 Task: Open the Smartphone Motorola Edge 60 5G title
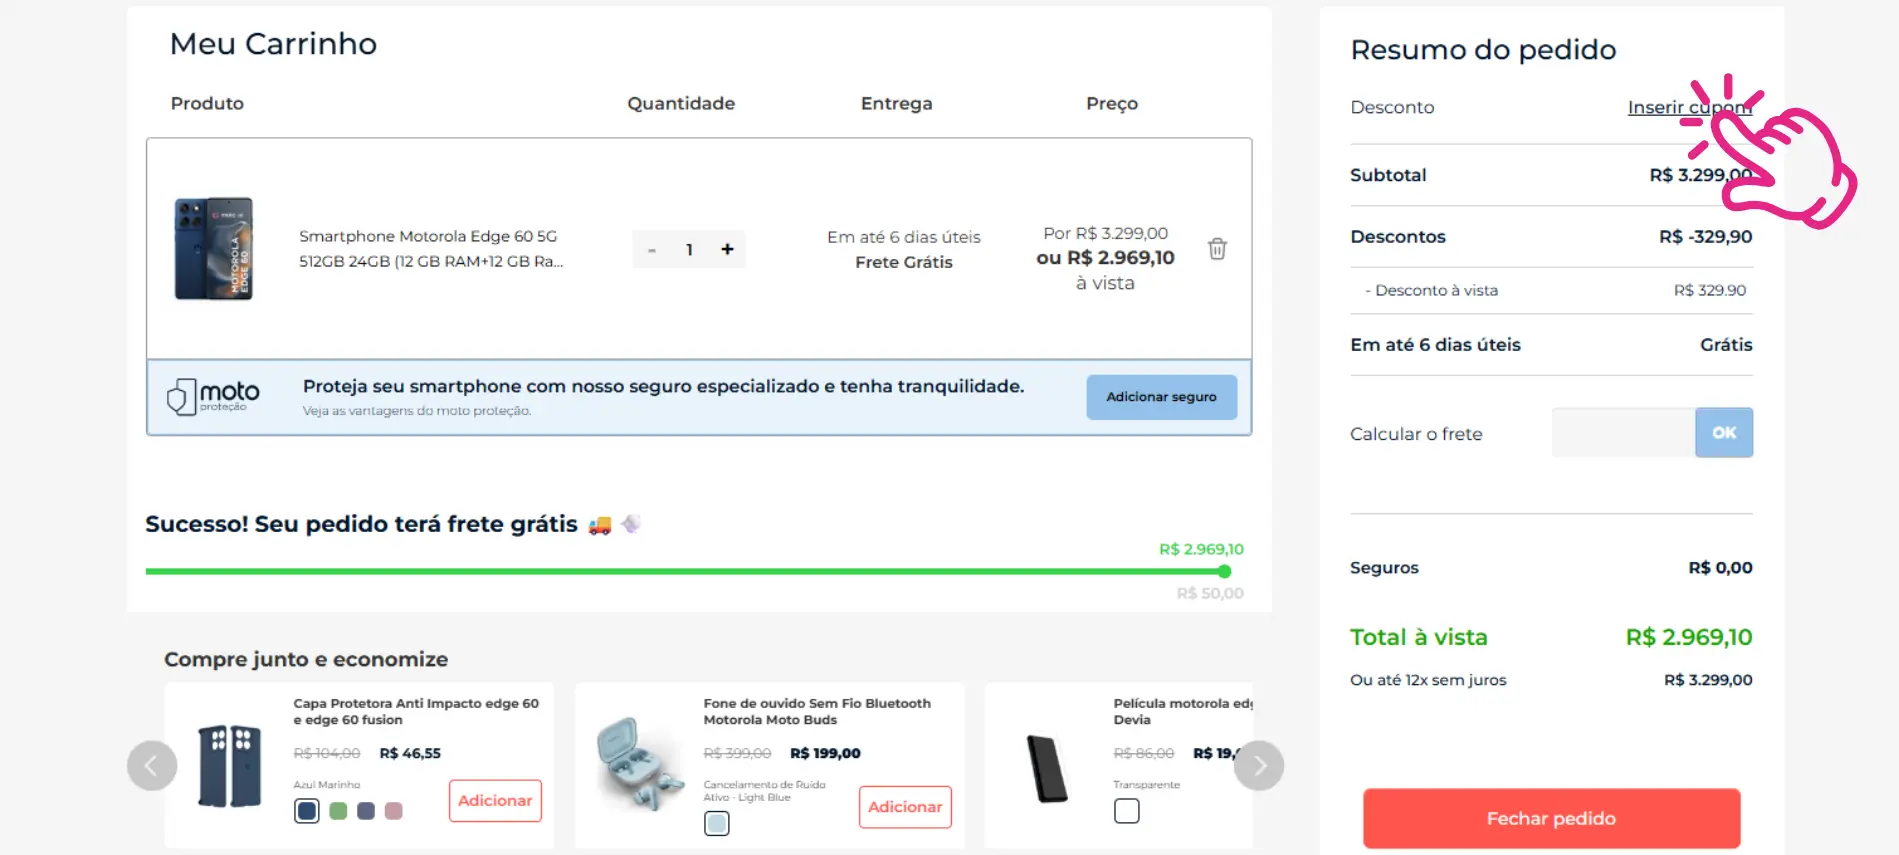tap(431, 249)
